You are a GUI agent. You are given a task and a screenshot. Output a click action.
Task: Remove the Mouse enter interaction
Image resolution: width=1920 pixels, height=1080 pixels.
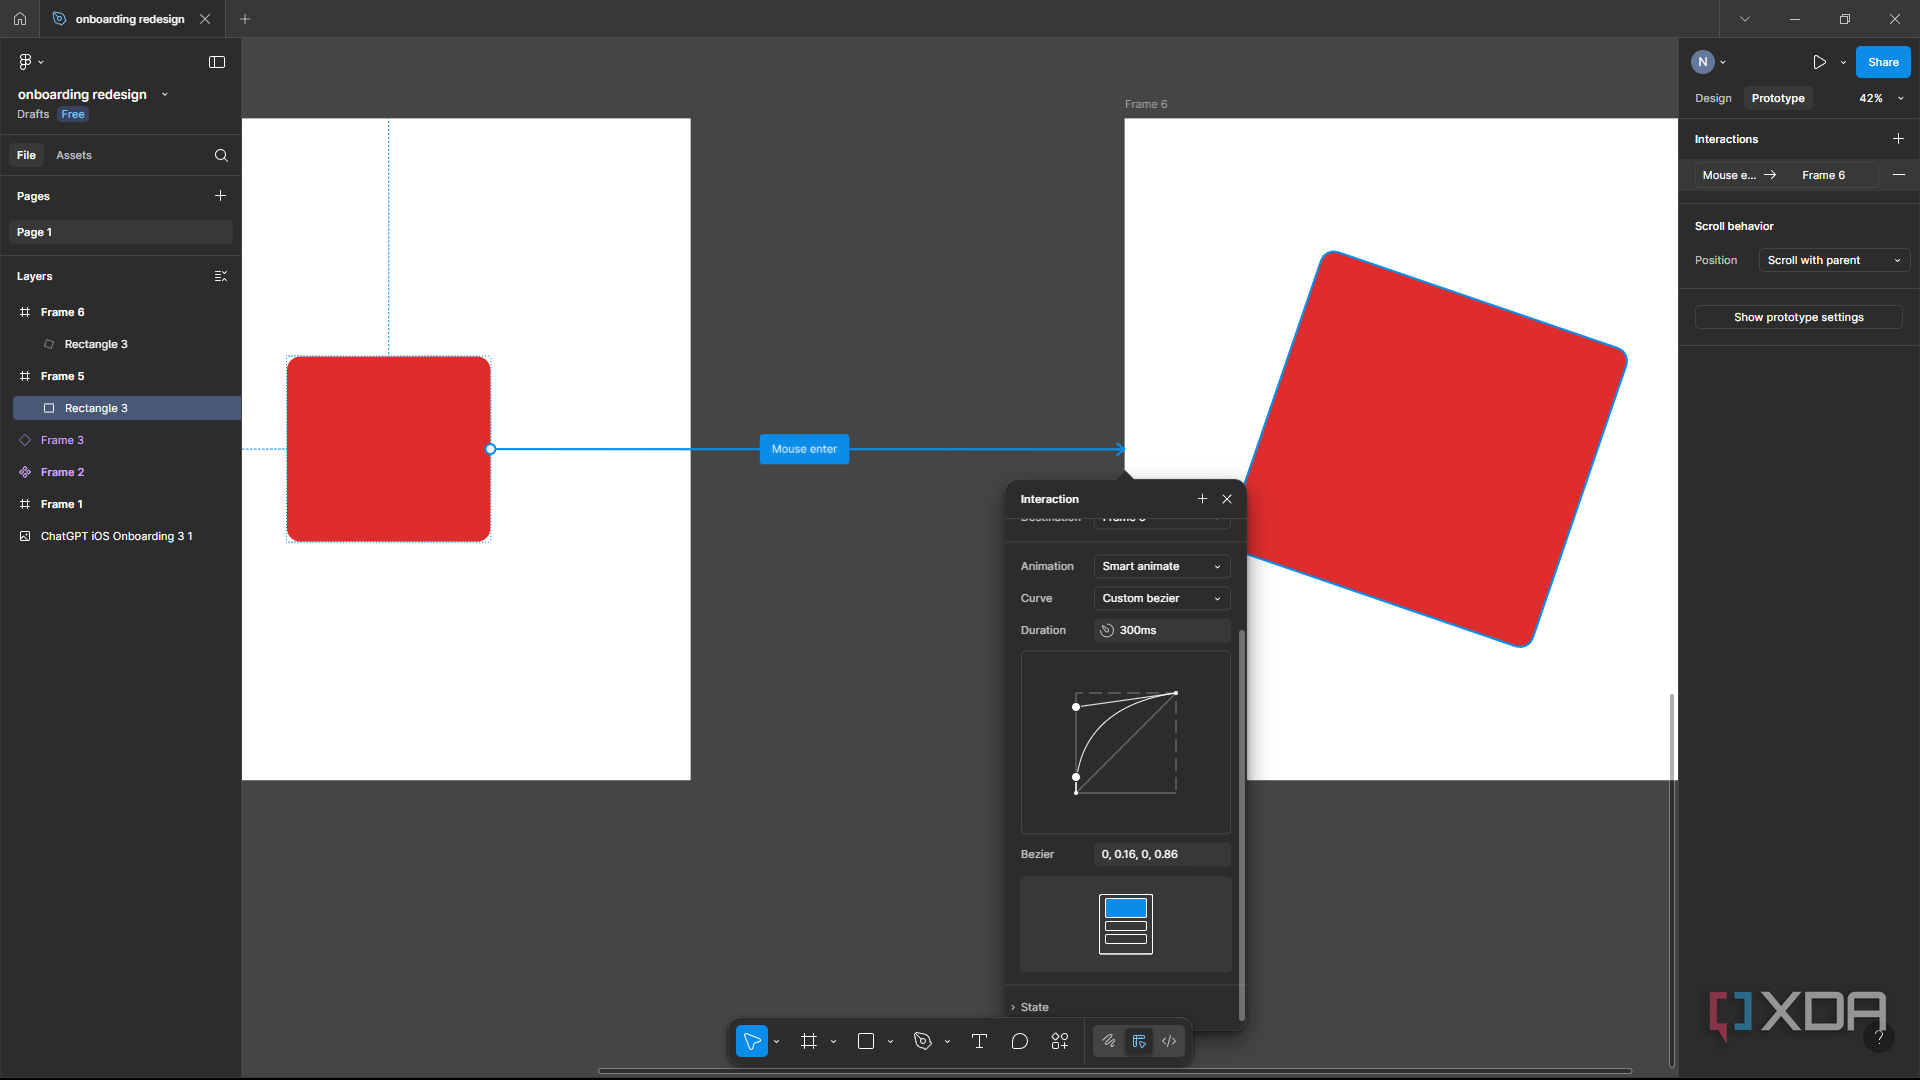pos(1898,175)
